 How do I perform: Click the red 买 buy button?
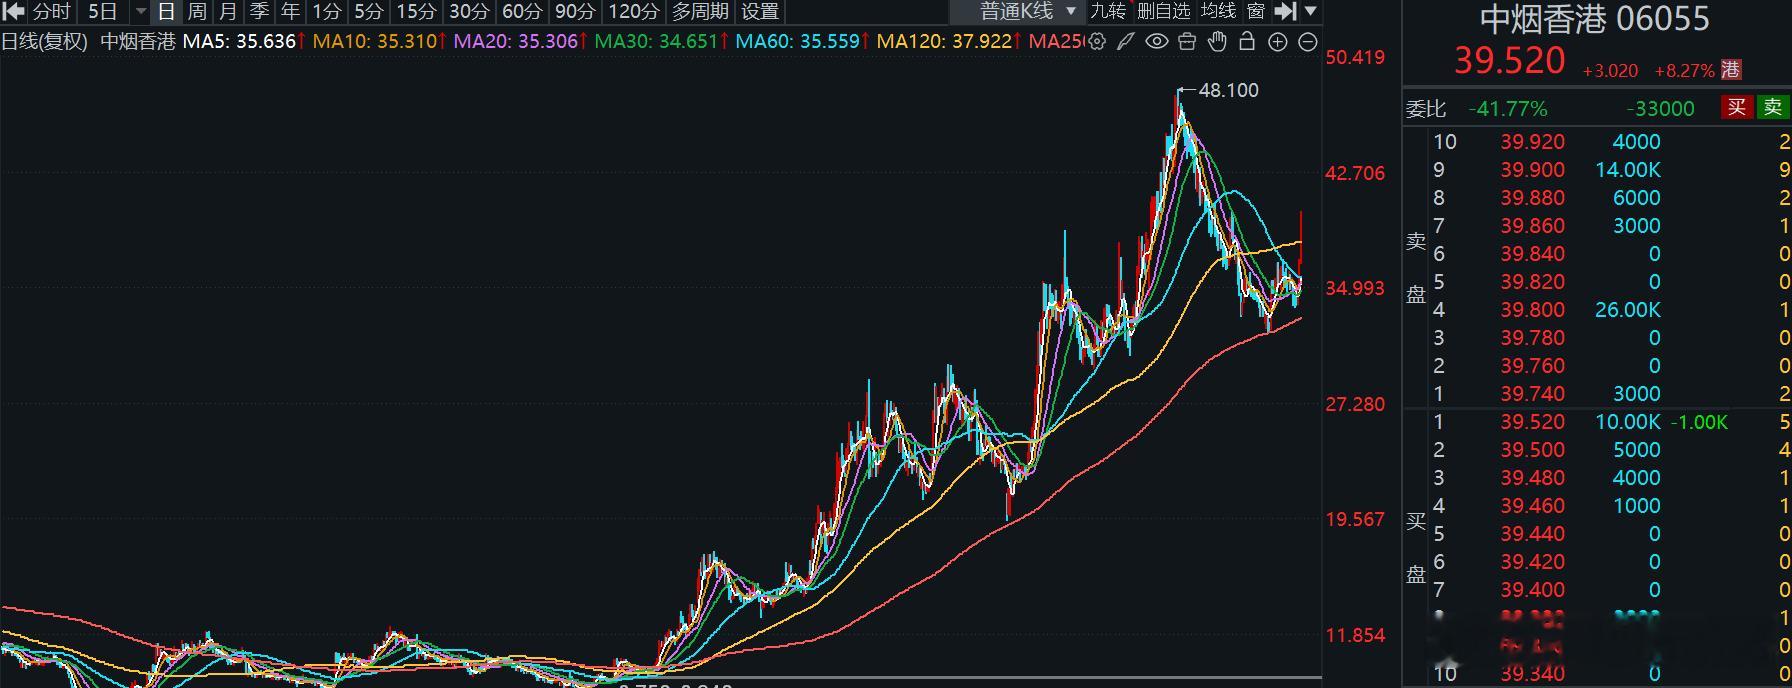coord(1737,107)
